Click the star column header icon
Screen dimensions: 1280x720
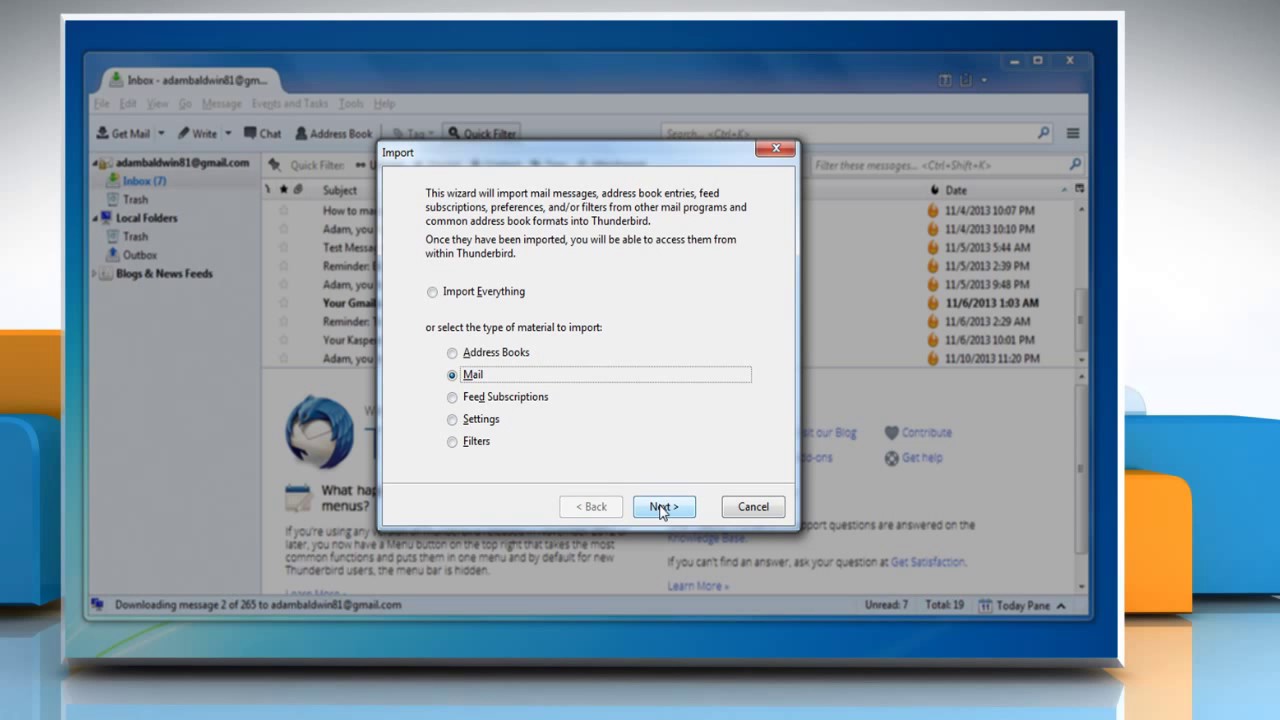pos(284,189)
